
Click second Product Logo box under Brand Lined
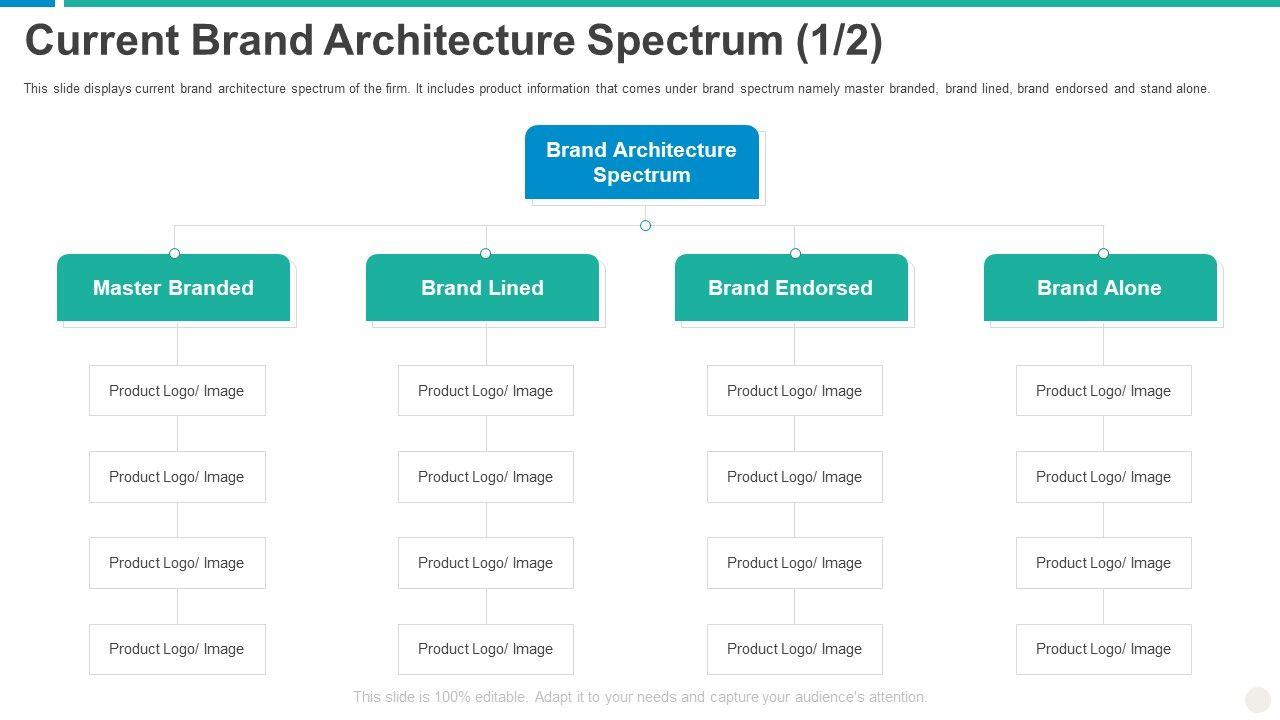[486, 477]
